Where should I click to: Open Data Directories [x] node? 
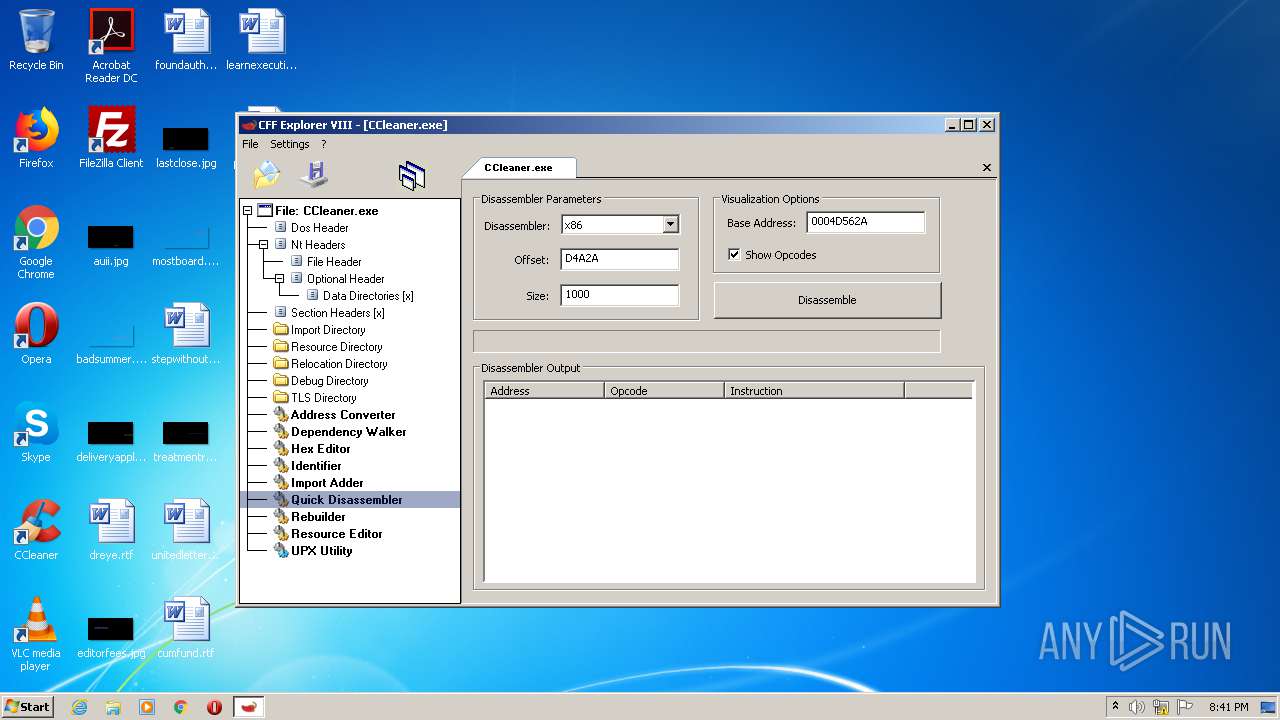pos(368,296)
